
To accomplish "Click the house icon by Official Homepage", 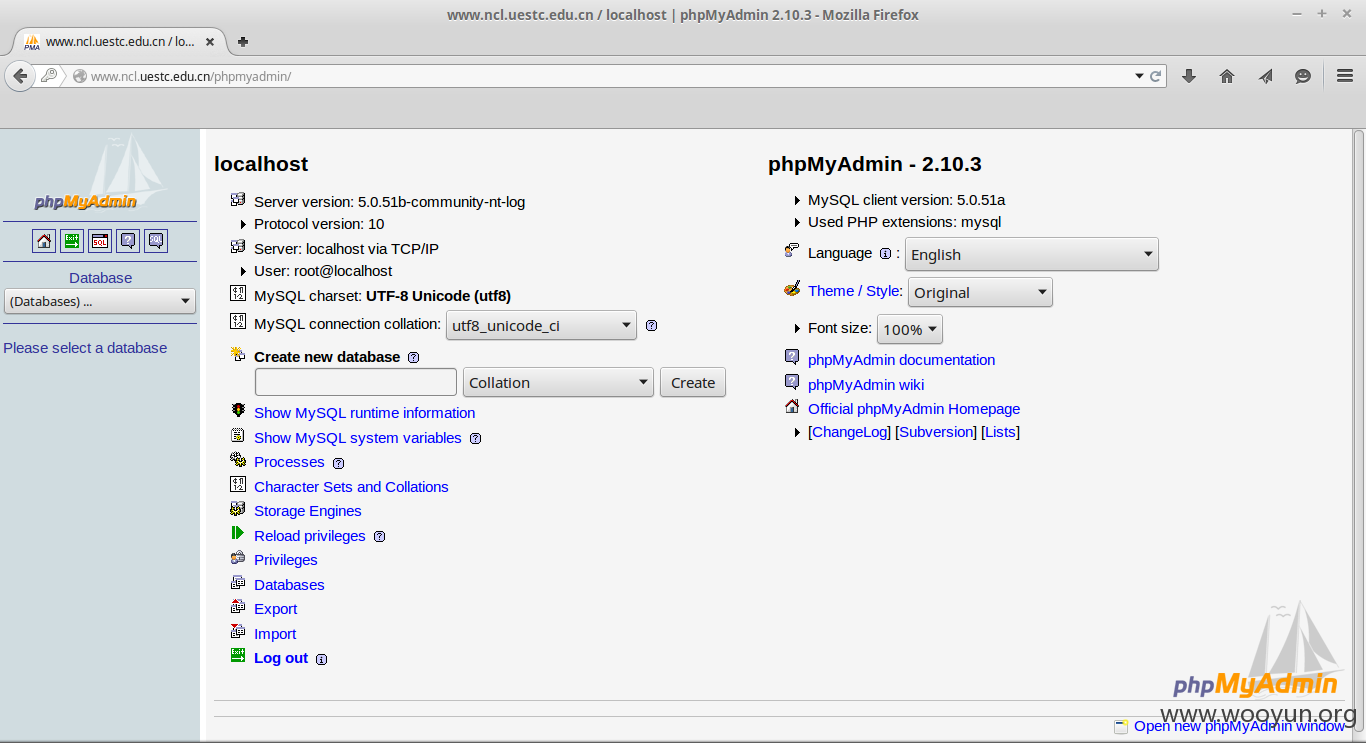I will [x=792, y=407].
